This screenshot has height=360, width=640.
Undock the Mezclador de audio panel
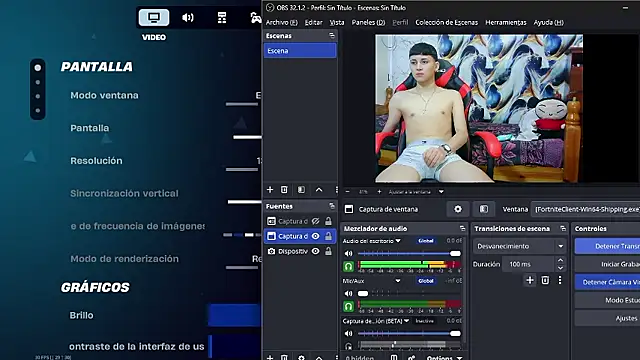(x=462, y=229)
